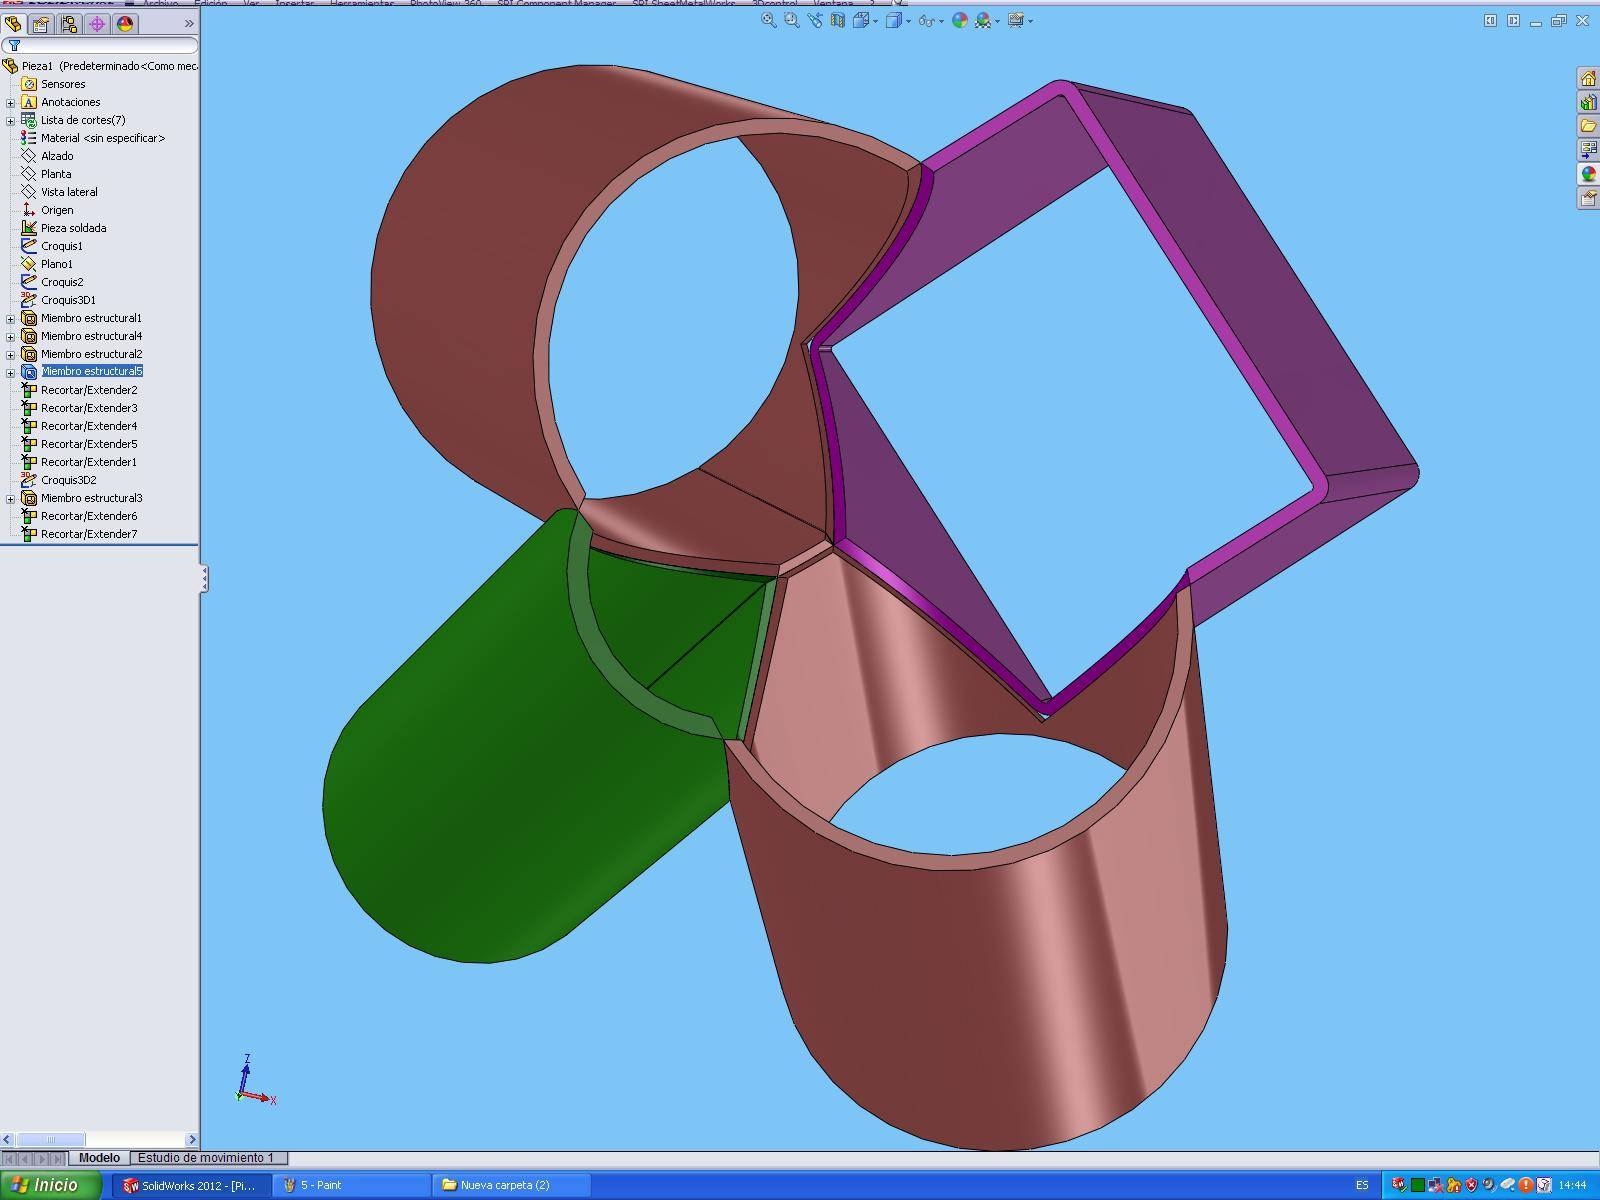This screenshot has width=1600, height=1200.
Task: Select Recortar/Extender5 feature
Action: tap(89, 444)
